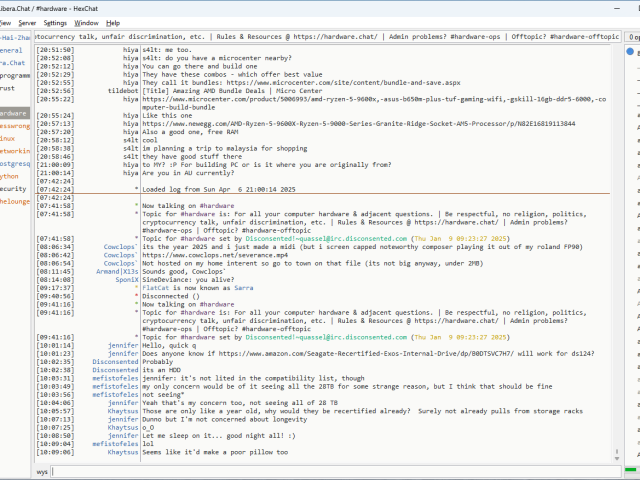Click the green lag meter indicator
The image size is (640, 480).
632,470
